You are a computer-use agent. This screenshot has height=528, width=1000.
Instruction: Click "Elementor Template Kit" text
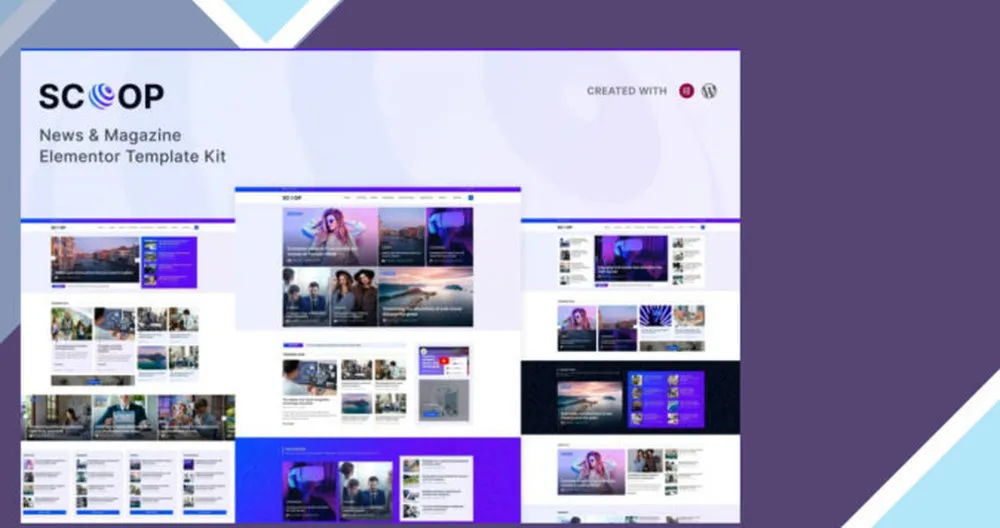pos(133,156)
